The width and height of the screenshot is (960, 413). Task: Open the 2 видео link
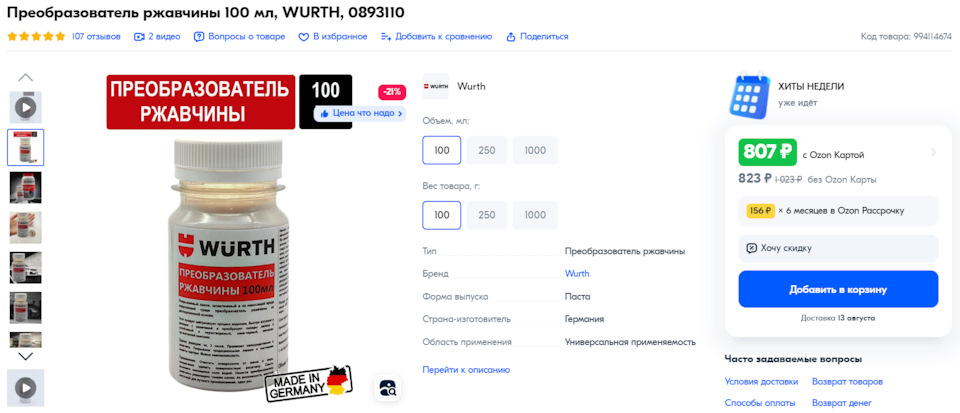coord(157,37)
